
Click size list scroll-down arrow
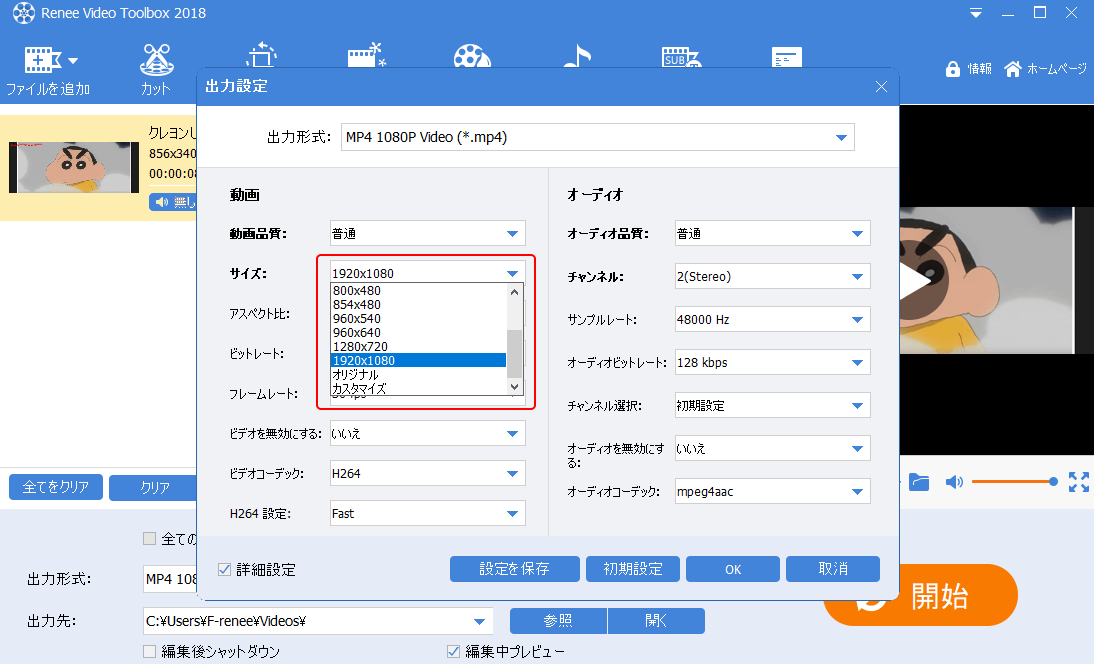(x=515, y=386)
